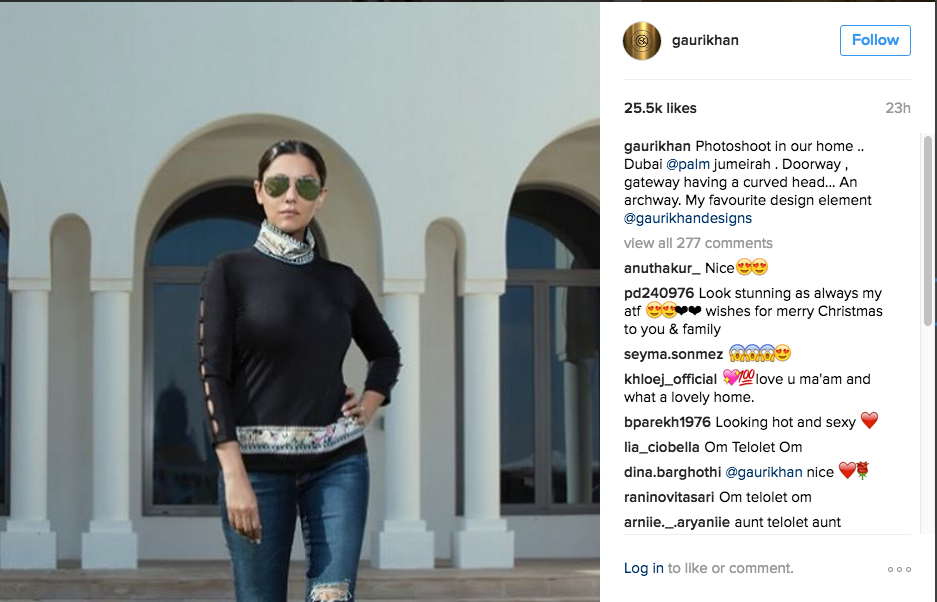Visit the @gaurikhandesigns tagged profile

coord(688,218)
